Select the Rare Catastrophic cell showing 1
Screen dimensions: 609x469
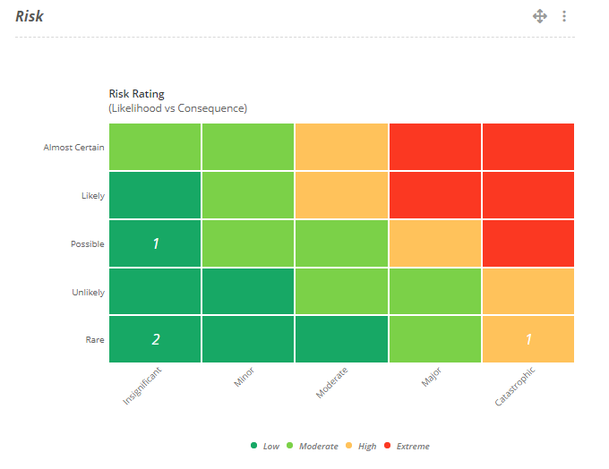coord(528,339)
